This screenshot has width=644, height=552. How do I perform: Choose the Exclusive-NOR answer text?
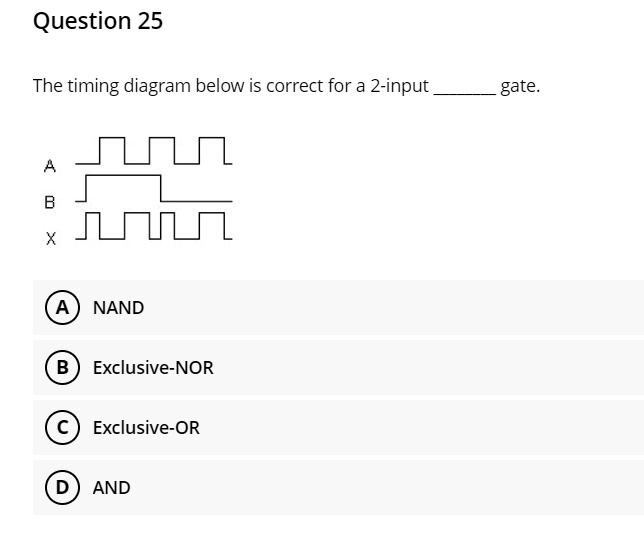point(153,368)
